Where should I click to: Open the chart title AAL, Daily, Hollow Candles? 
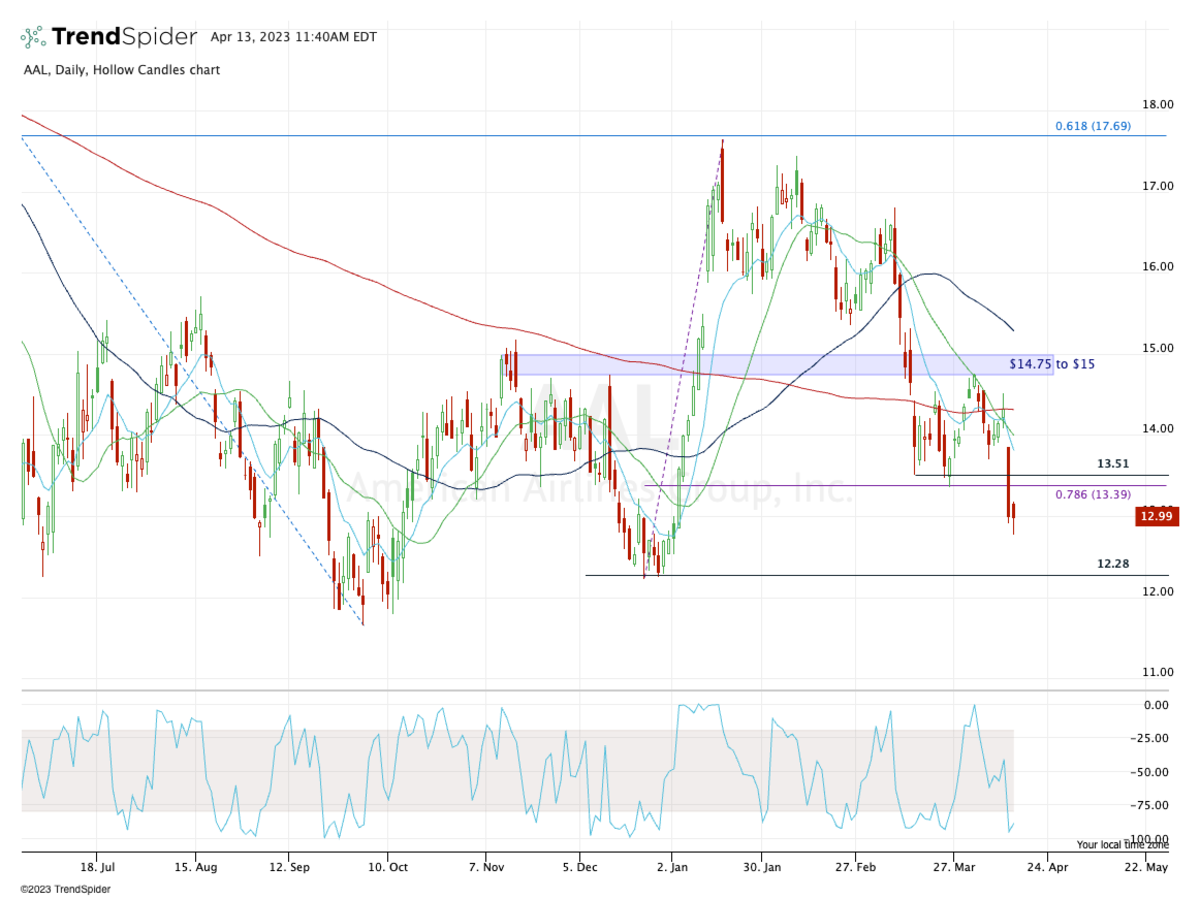click(120, 70)
